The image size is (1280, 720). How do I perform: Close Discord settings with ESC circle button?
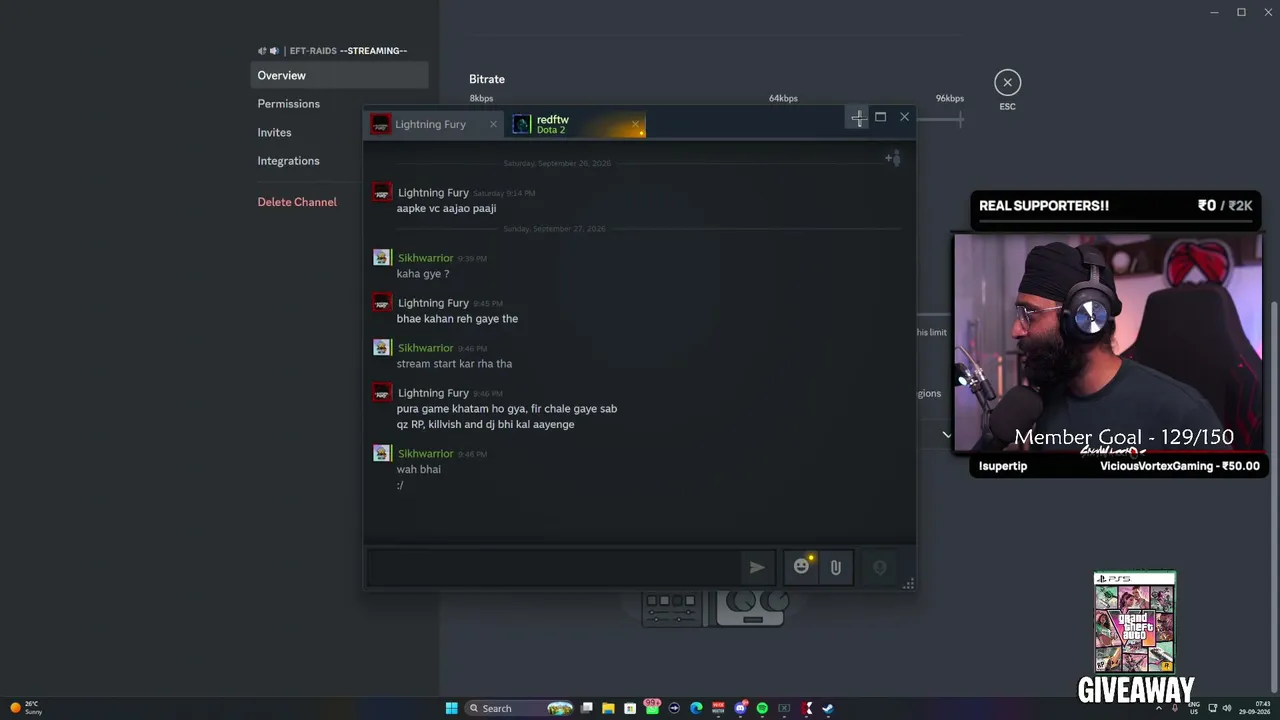click(1007, 82)
